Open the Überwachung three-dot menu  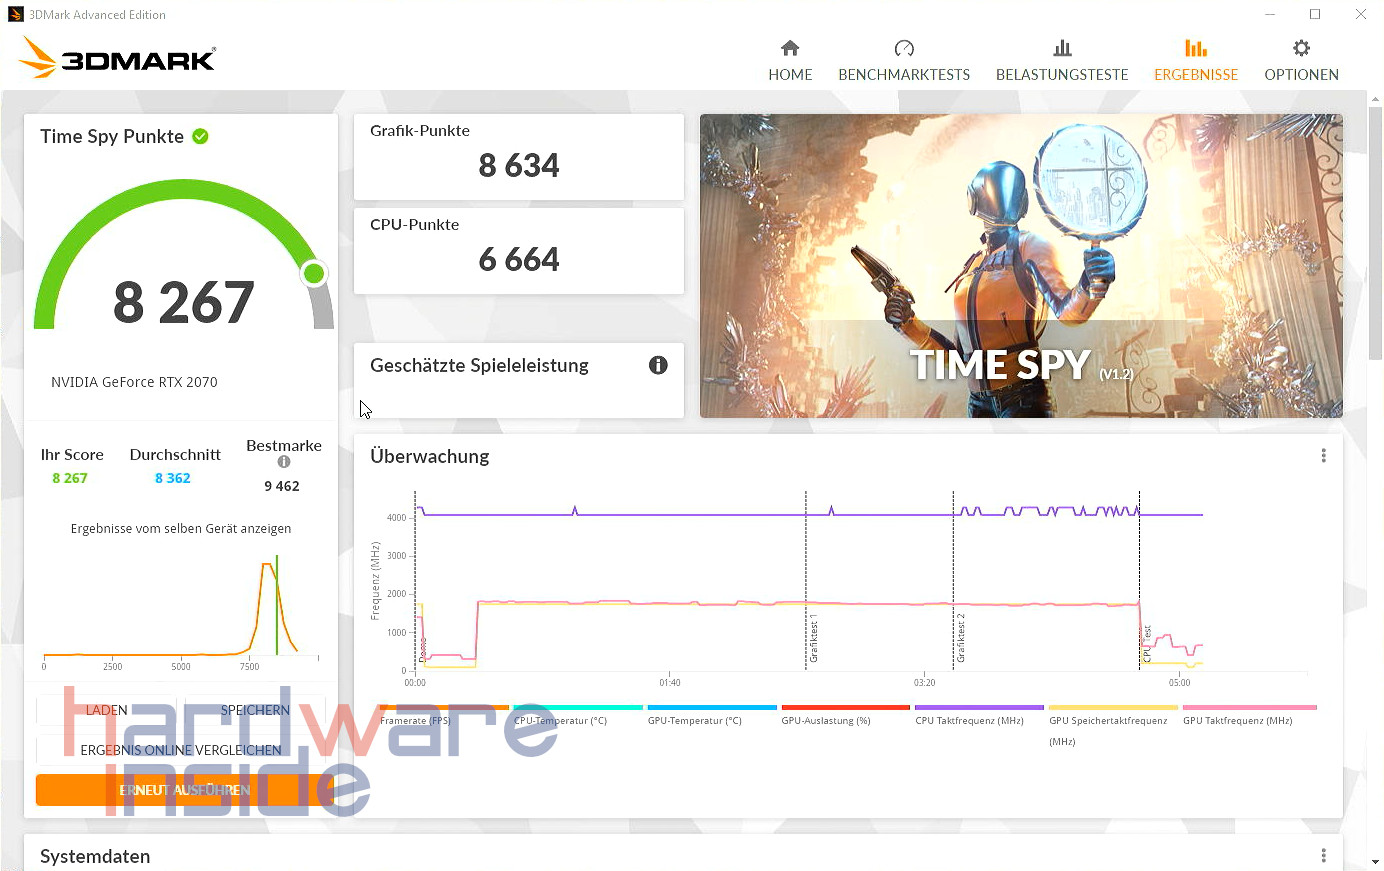pos(1323,456)
